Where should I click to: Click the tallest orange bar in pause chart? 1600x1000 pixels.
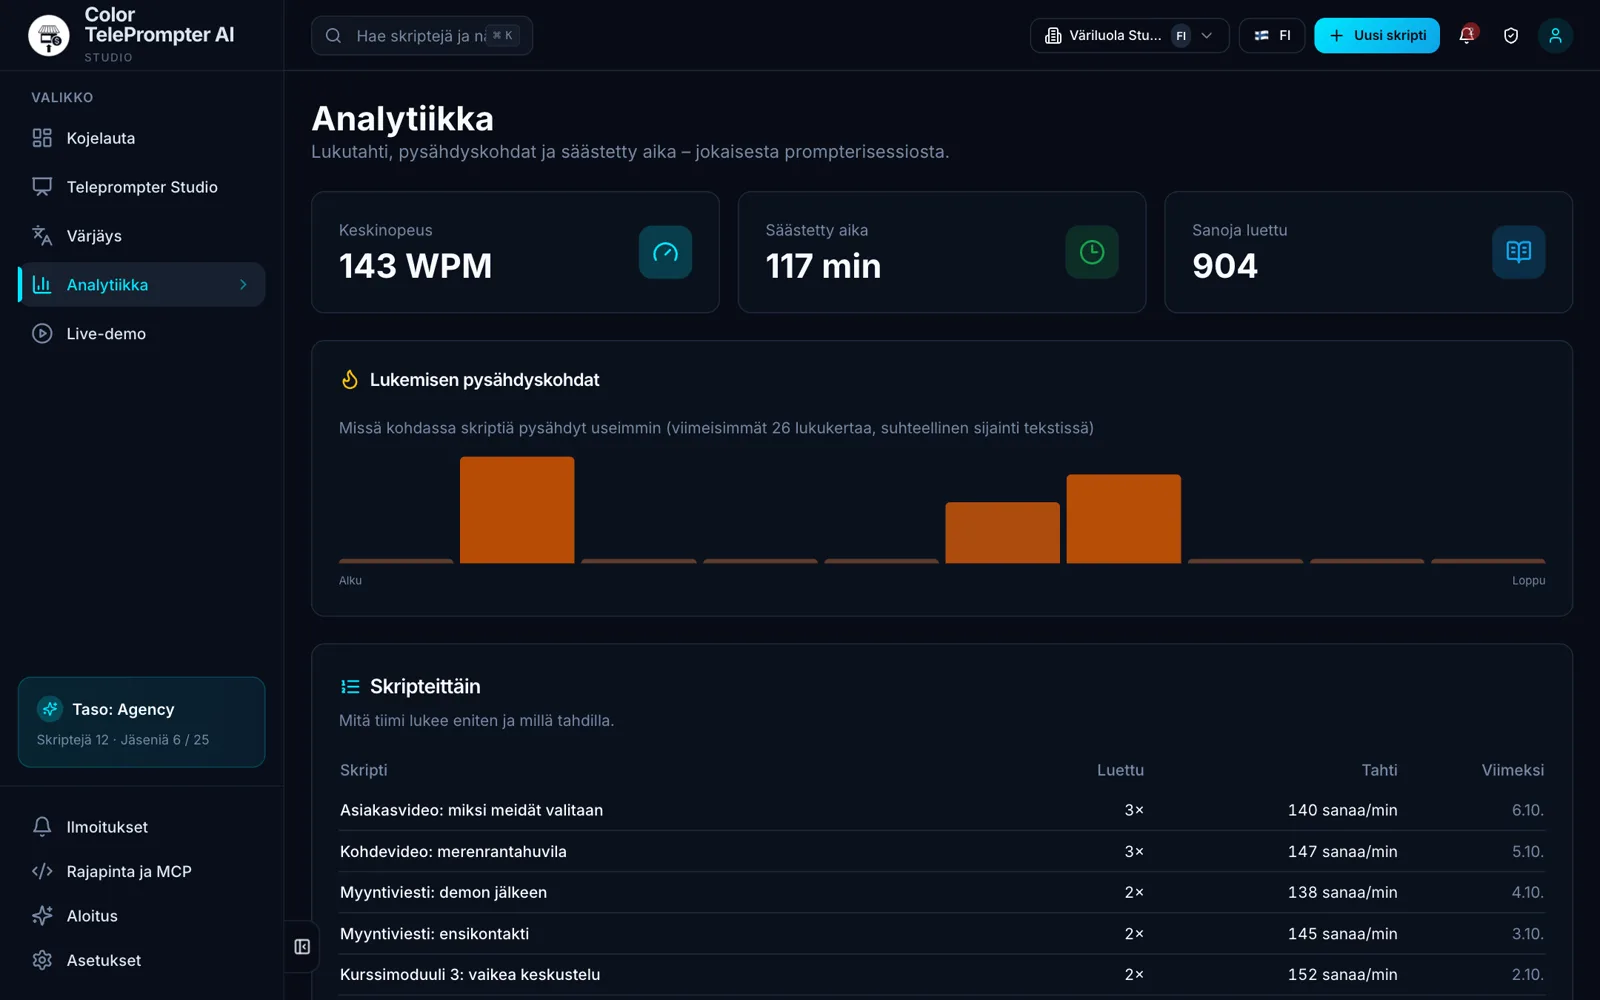coord(517,510)
